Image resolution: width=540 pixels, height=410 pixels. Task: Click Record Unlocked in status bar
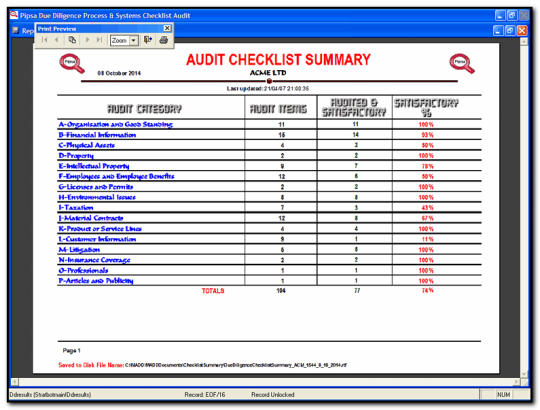pos(273,395)
